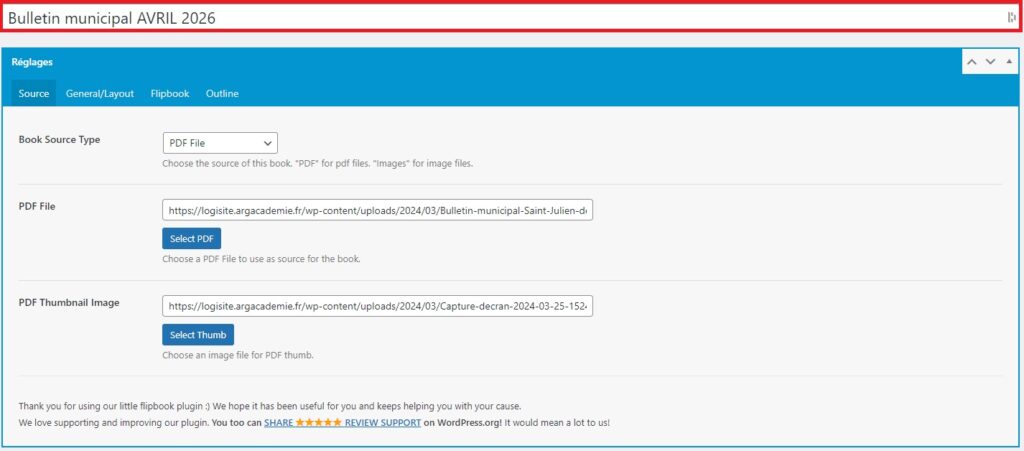The image size is (1024, 451).
Task: Focus the book title field
Action: [x=500, y=18]
